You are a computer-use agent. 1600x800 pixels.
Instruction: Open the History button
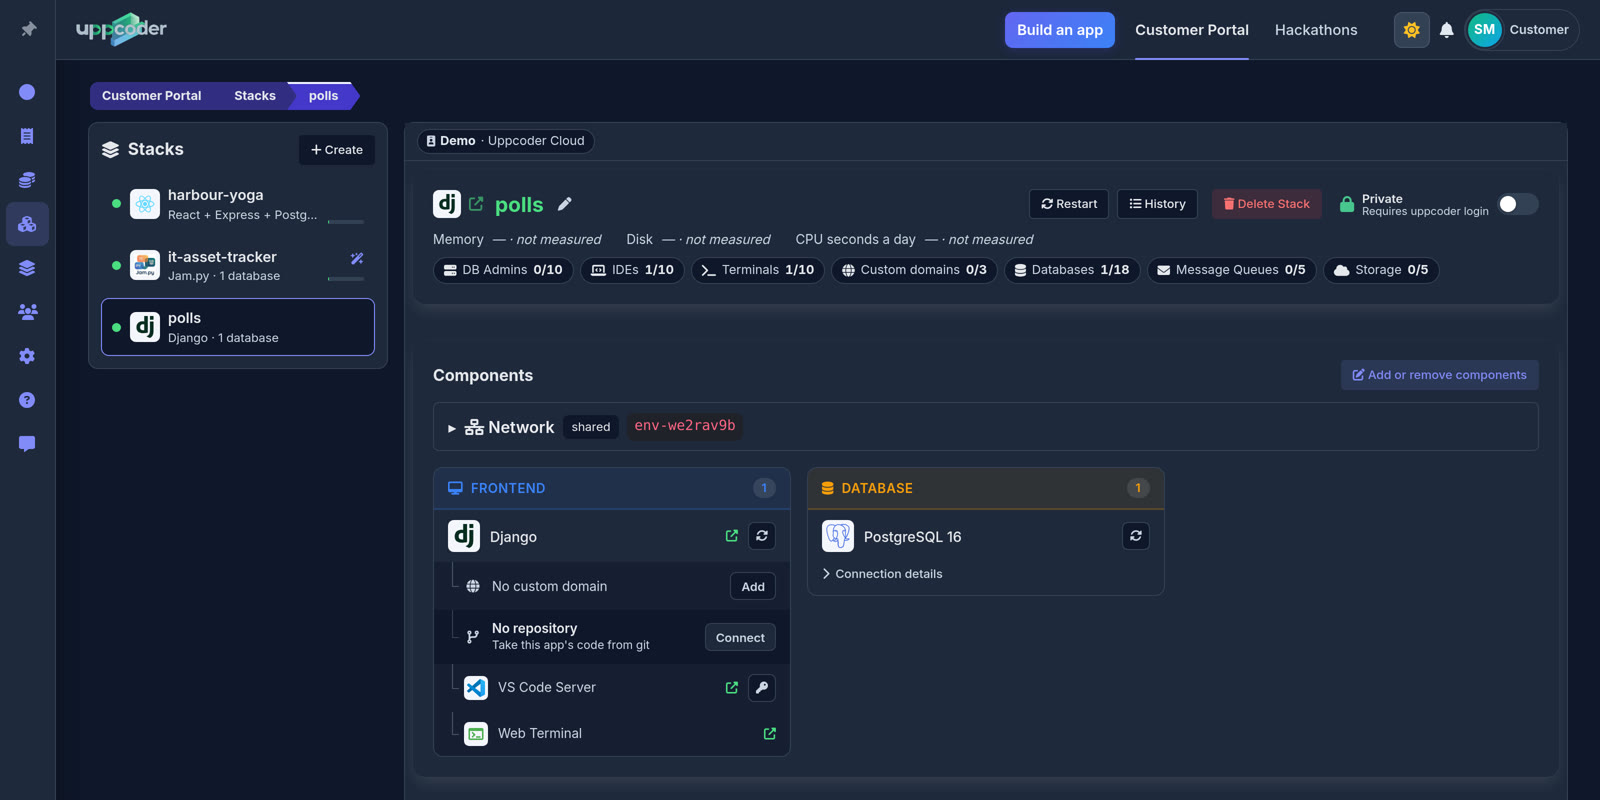point(1157,204)
